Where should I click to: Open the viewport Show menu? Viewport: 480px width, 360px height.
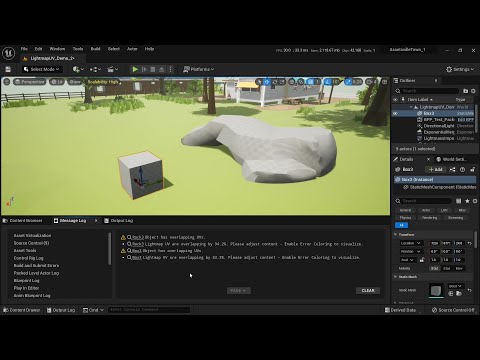point(75,82)
